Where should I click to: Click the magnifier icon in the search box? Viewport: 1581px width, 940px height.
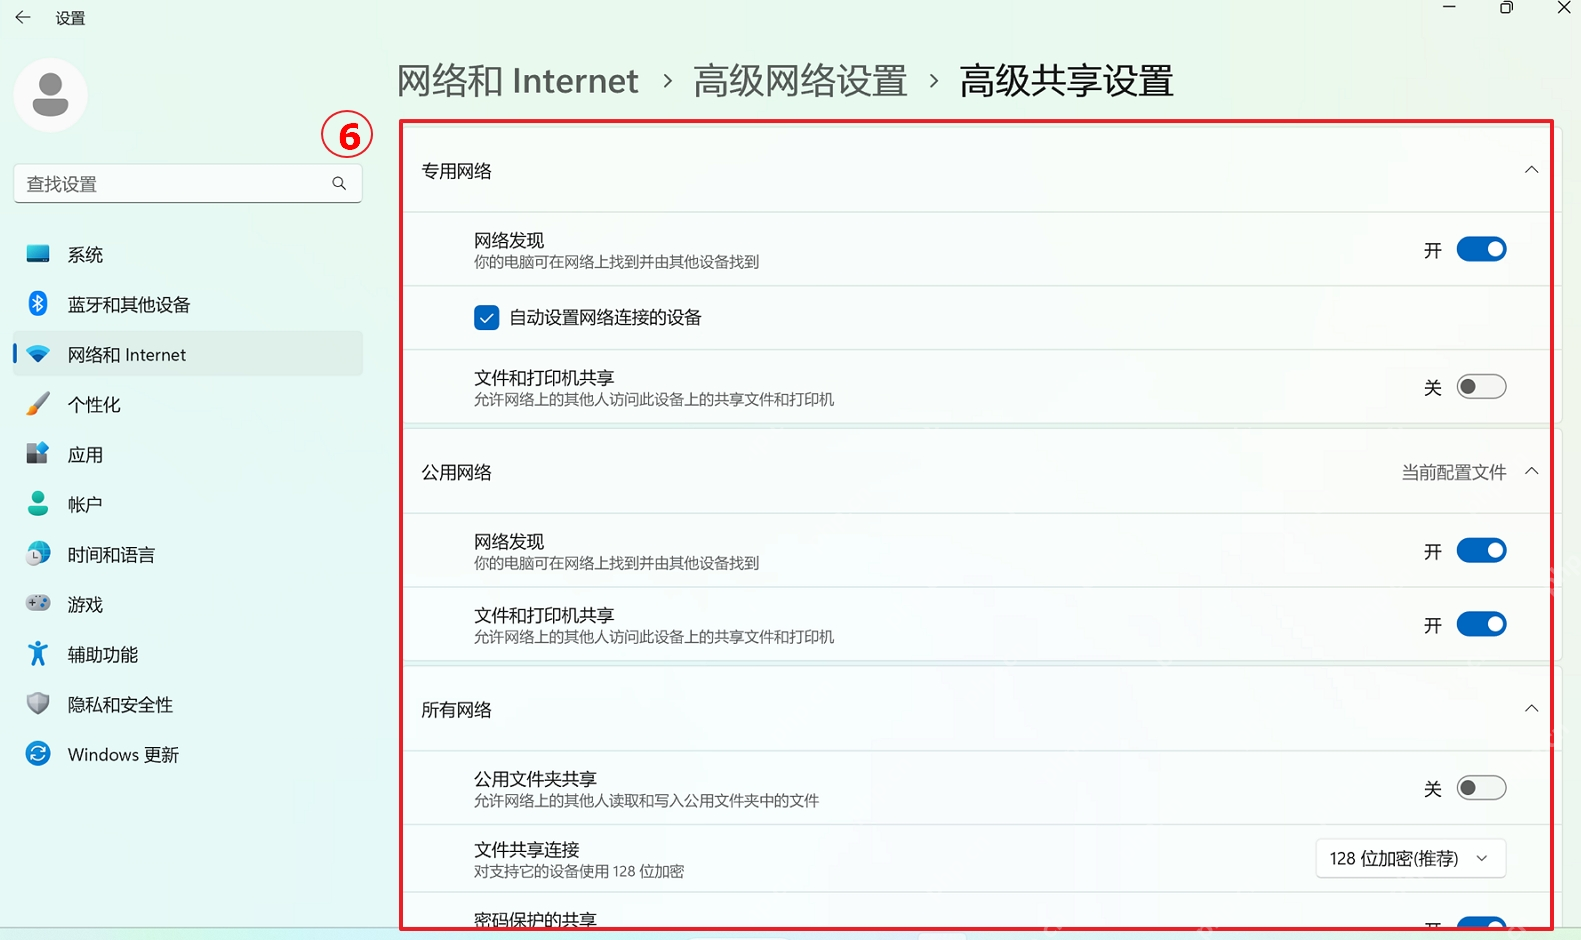coord(339,184)
